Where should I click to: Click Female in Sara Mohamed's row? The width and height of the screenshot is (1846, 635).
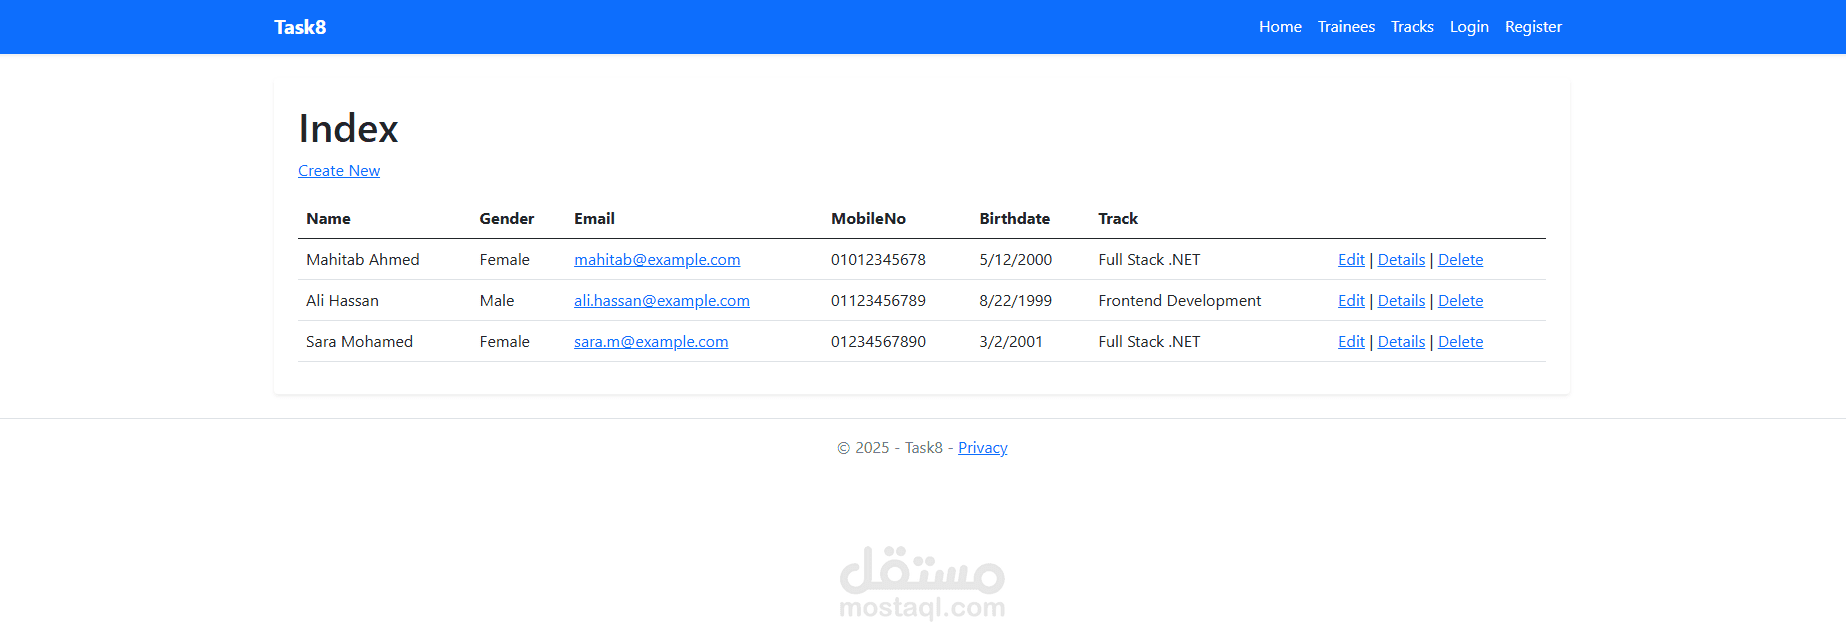pos(504,342)
